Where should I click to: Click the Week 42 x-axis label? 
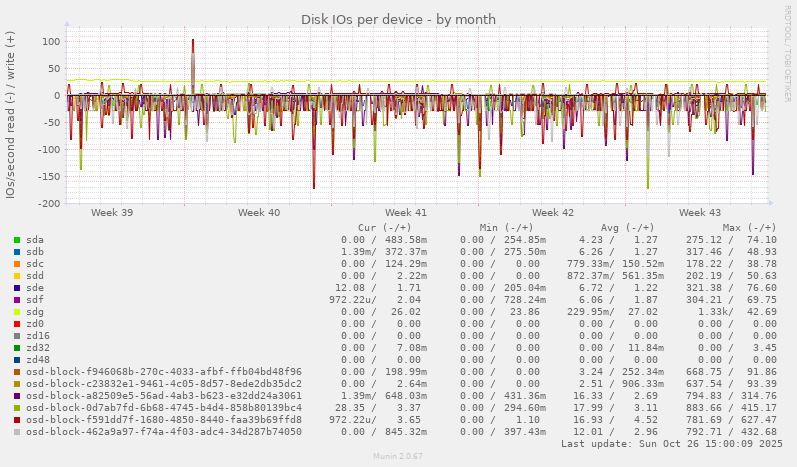tap(553, 213)
